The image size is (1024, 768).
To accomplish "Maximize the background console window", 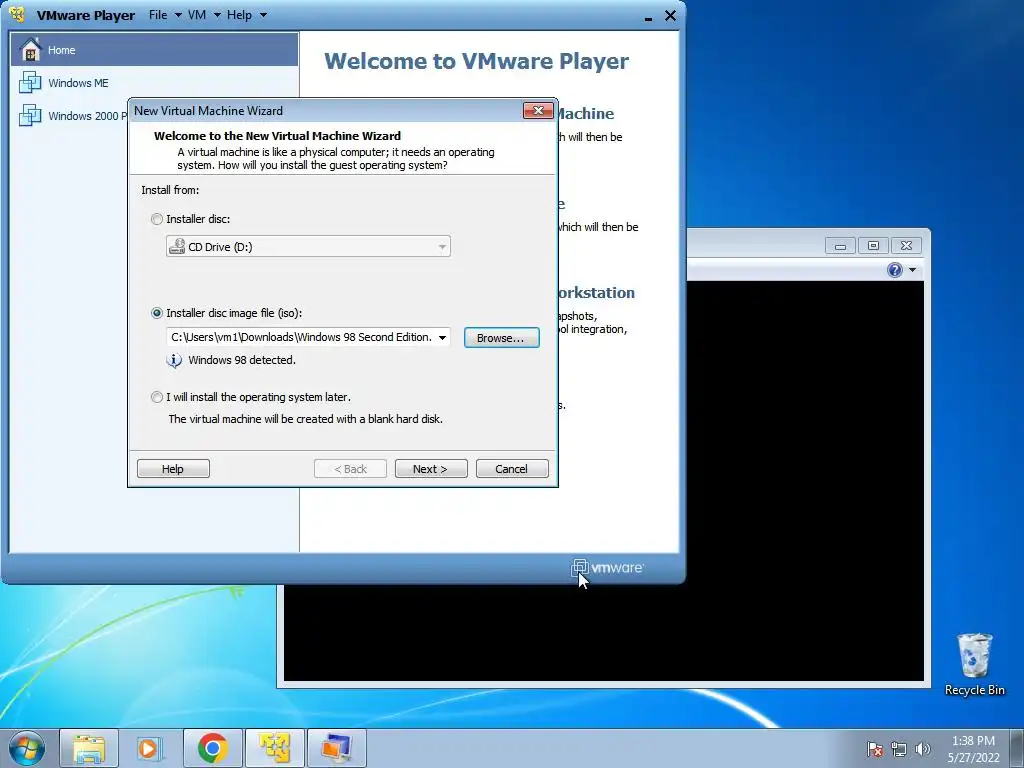I will pyautogui.click(x=873, y=246).
